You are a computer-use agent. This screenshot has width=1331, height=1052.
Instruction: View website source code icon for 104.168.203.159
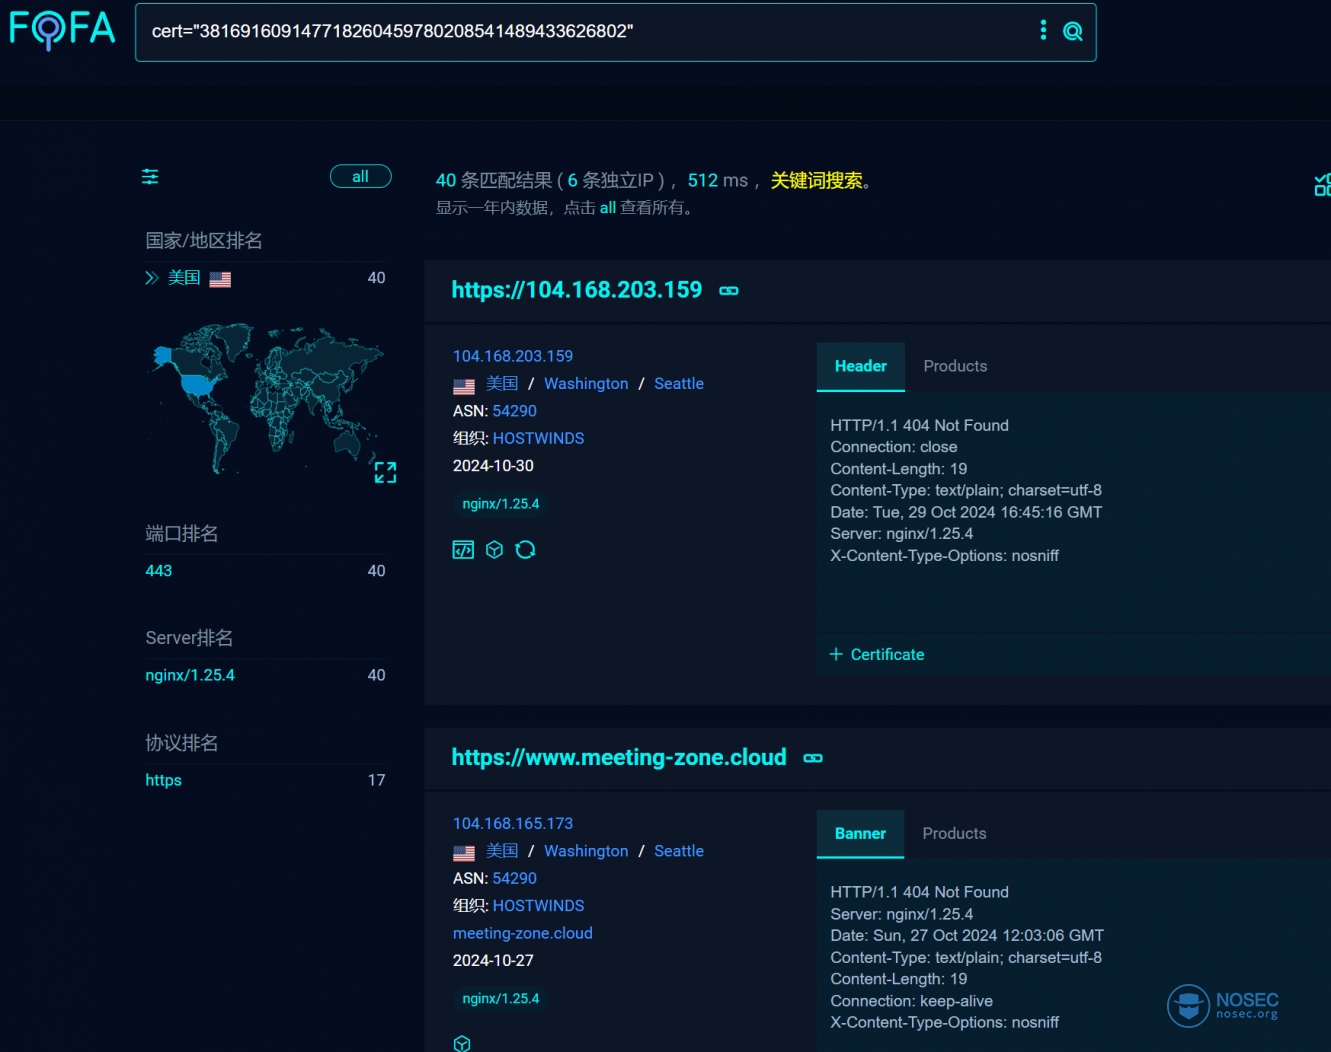click(463, 550)
